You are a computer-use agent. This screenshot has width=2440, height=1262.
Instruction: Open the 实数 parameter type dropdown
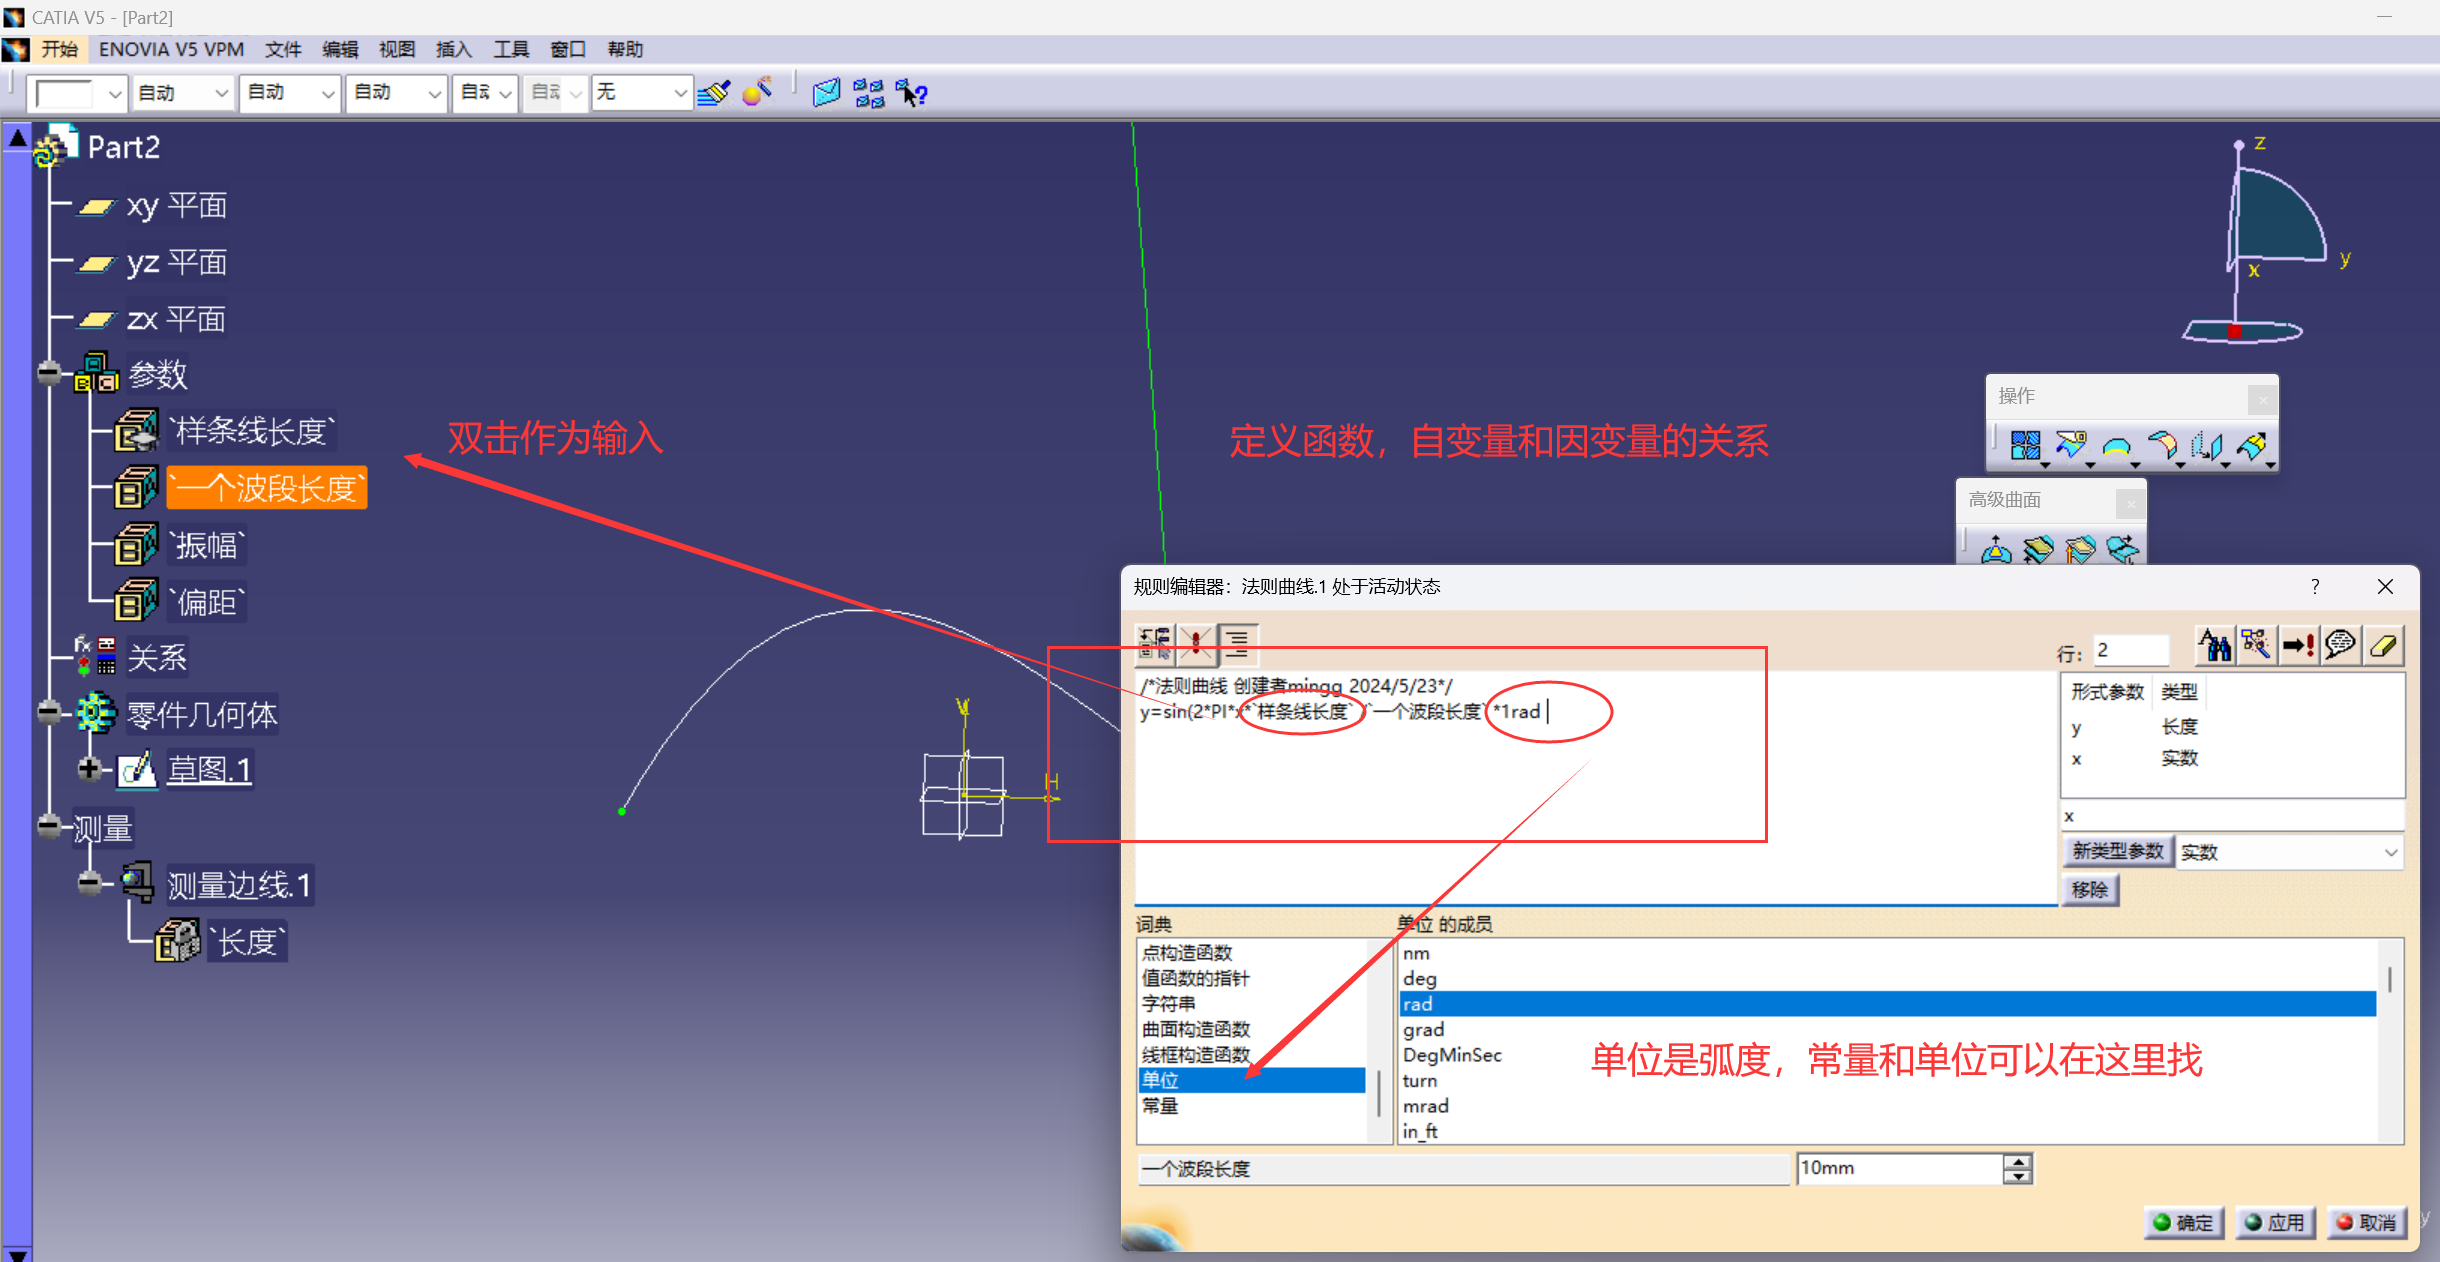(x=2390, y=852)
